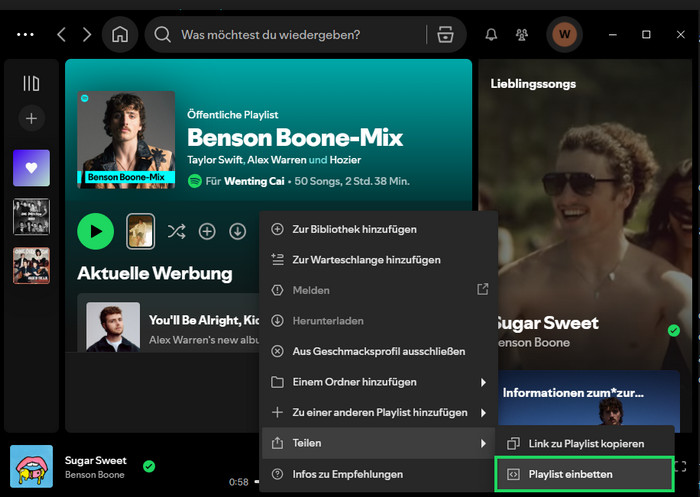This screenshot has height=497, width=700.
Task: Click the Spotify logo beside 'Für Wenting Cai'
Action: 195,181
